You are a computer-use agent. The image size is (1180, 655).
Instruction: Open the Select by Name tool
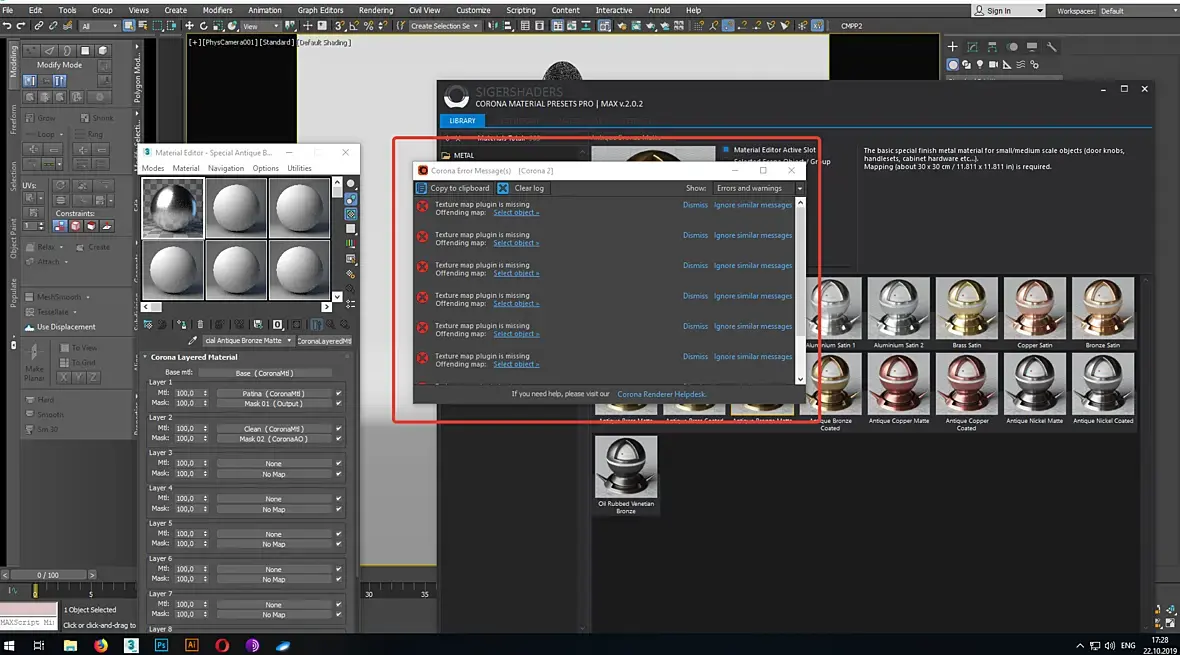tap(142, 26)
